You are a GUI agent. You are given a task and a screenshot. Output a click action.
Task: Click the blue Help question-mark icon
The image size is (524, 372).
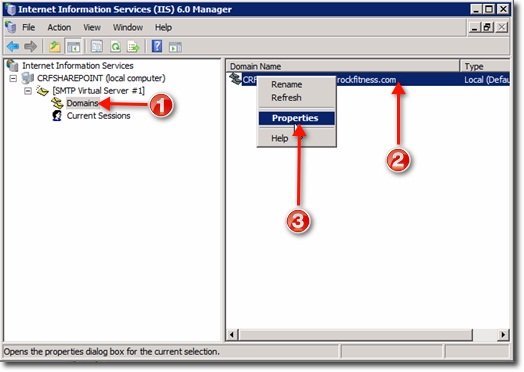157,46
